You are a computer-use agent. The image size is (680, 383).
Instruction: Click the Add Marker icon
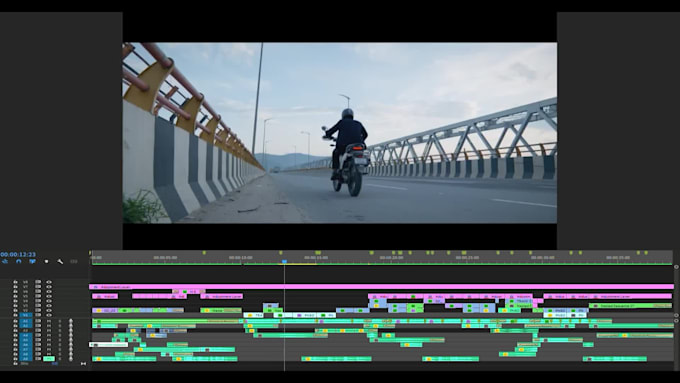pyautogui.click(x=46, y=262)
